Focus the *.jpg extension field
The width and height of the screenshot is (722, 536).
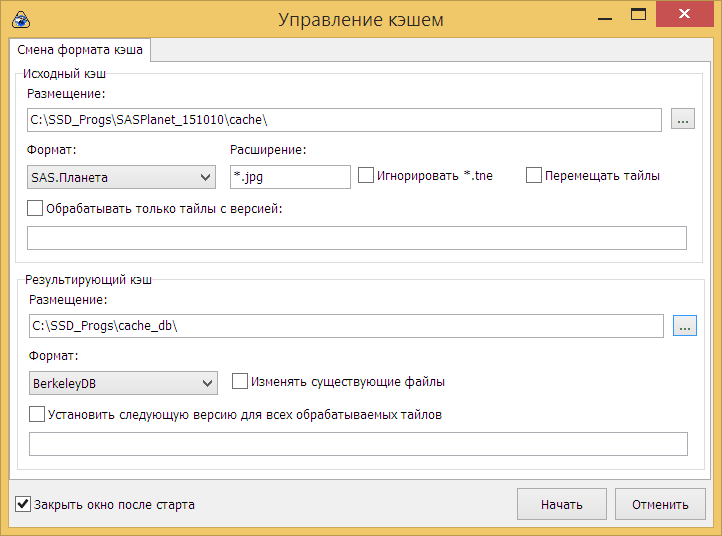coord(290,177)
